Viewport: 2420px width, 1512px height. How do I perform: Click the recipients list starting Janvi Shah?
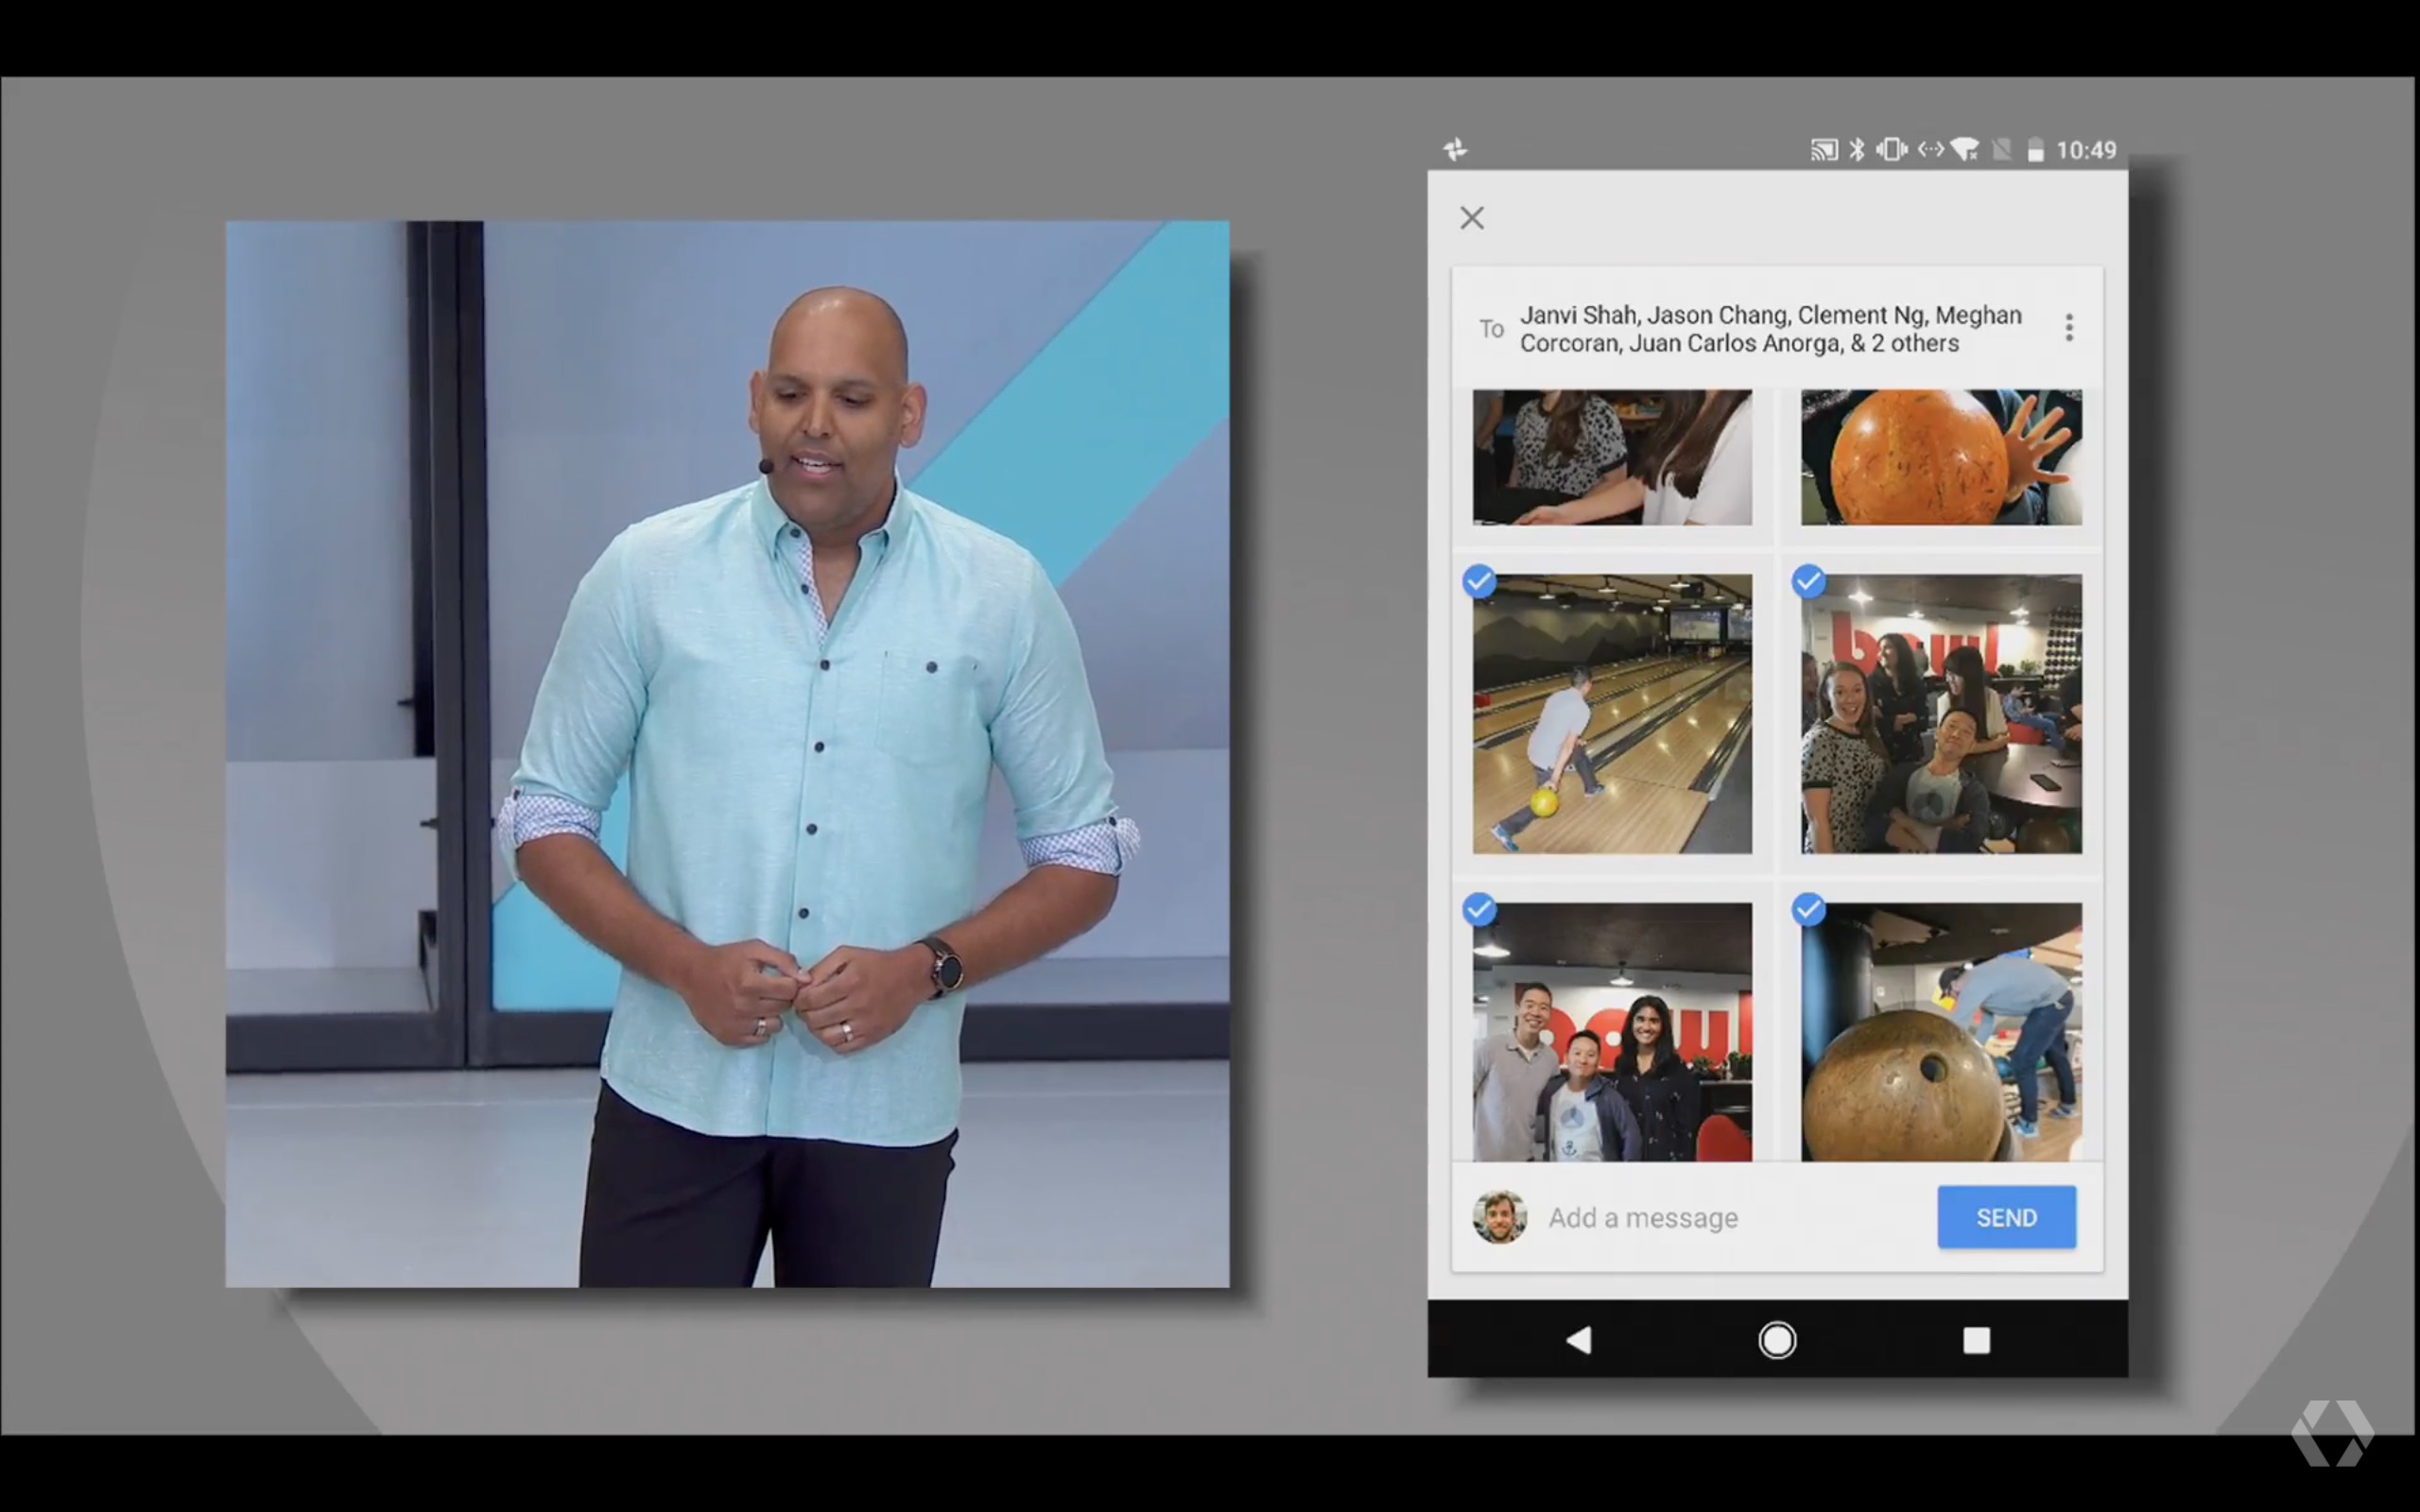[1770, 329]
